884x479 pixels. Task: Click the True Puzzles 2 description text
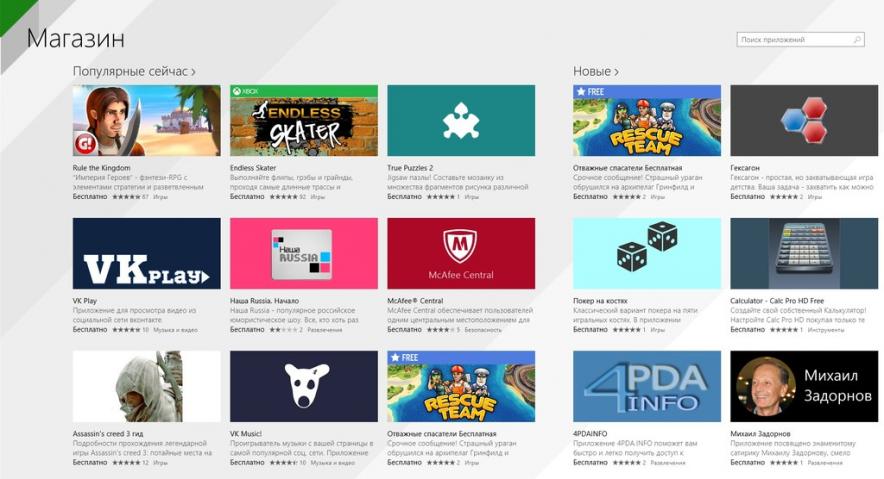point(457,182)
